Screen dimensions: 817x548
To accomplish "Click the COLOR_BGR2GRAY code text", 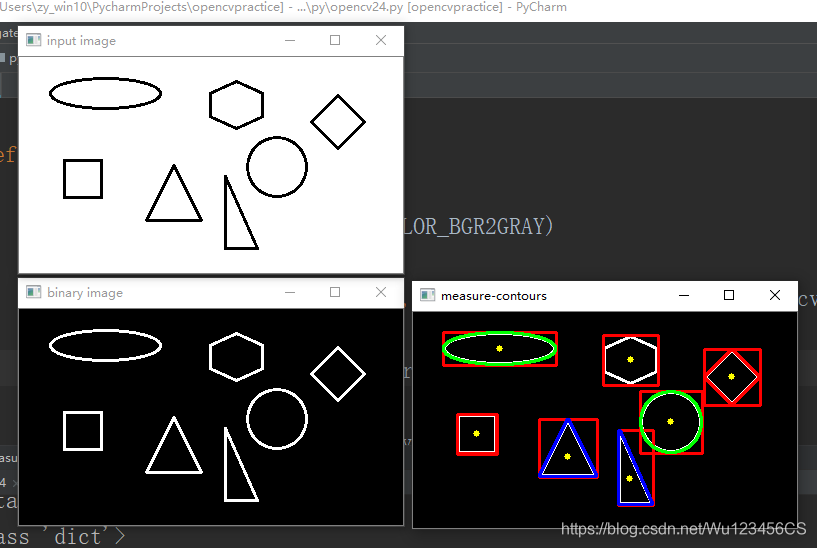I will [477, 227].
